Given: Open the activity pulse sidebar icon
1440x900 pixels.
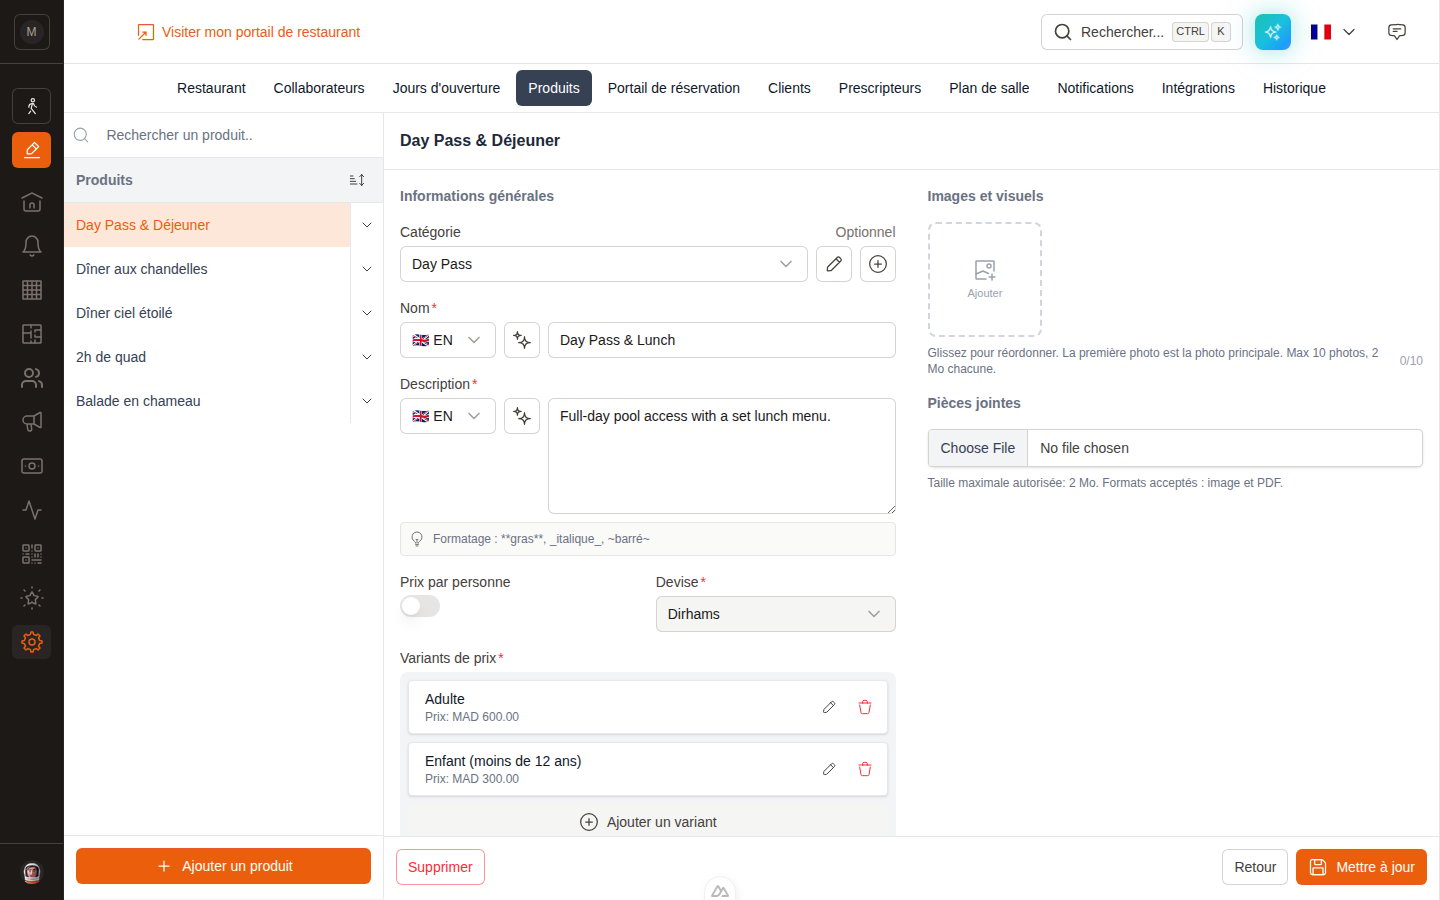Looking at the screenshot, I should (x=32, y=510).
